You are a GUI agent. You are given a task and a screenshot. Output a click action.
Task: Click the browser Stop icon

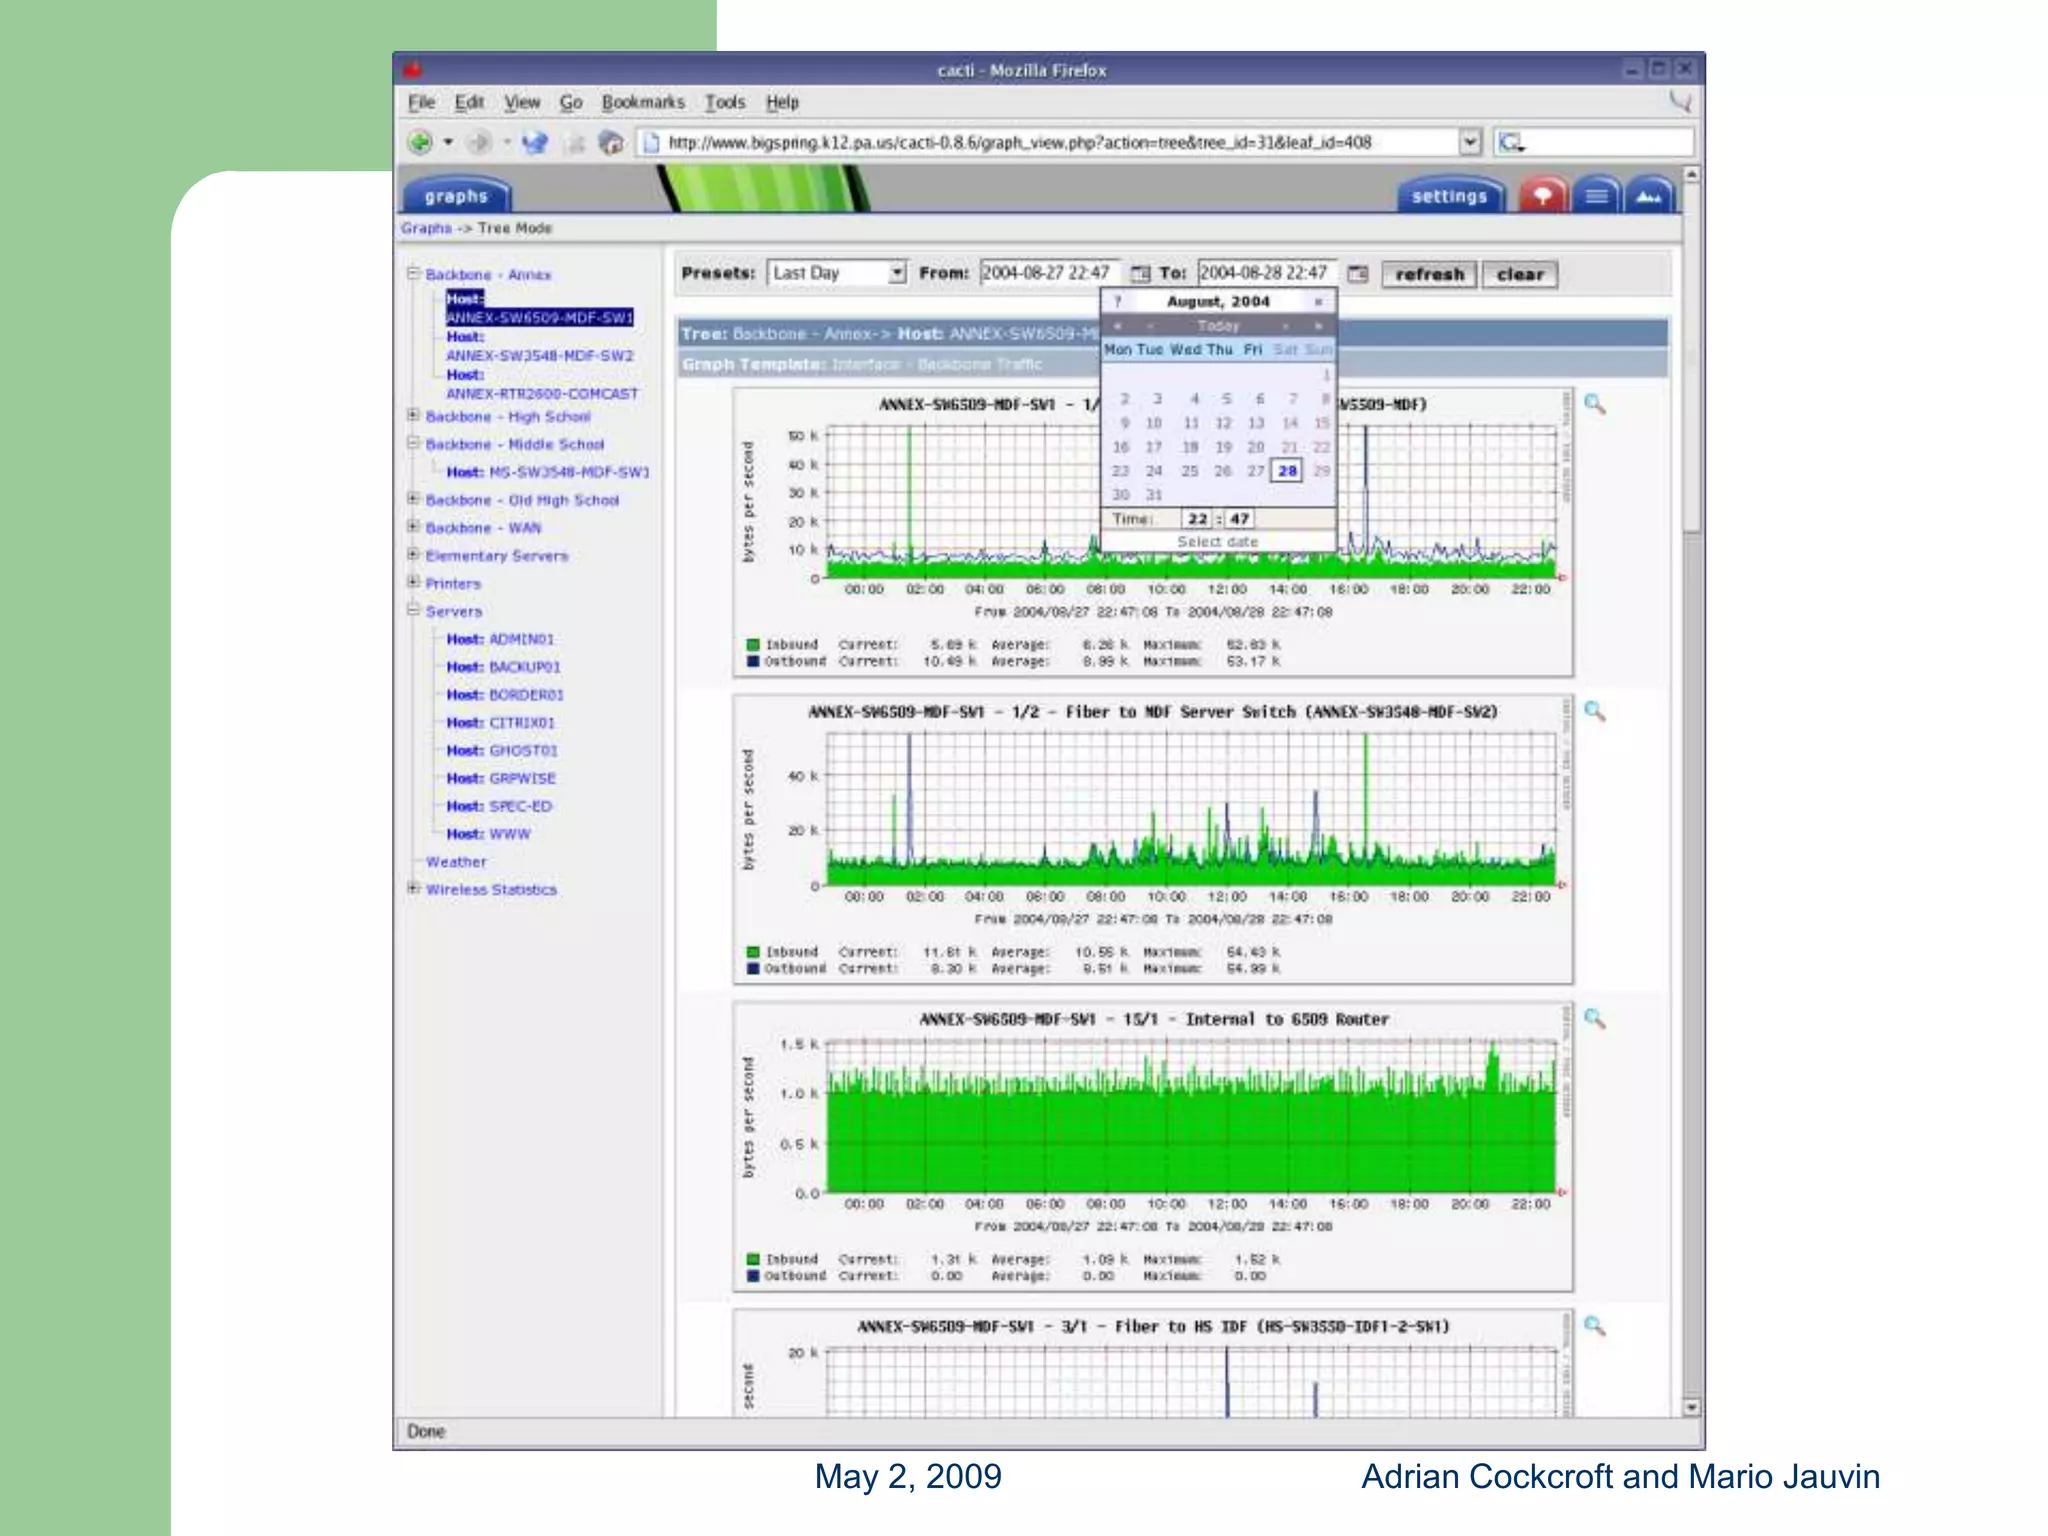click(x=574, y=144)
